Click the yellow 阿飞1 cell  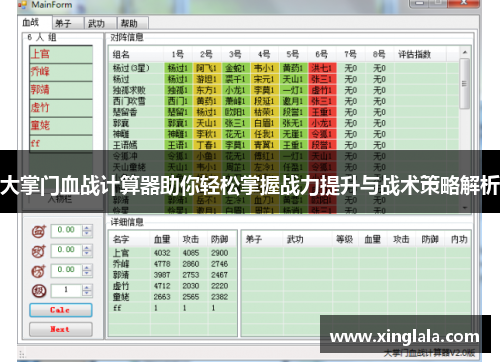(207, 68)
